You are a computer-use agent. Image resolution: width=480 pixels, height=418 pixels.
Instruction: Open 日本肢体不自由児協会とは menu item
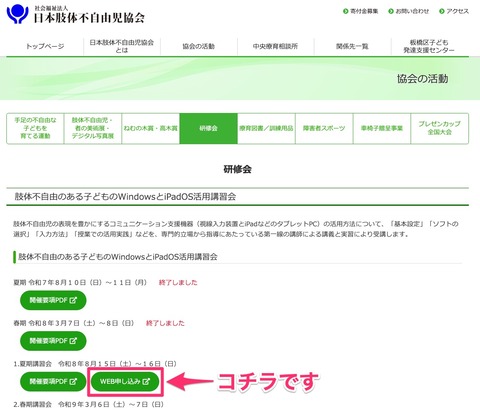click(122, 46)
